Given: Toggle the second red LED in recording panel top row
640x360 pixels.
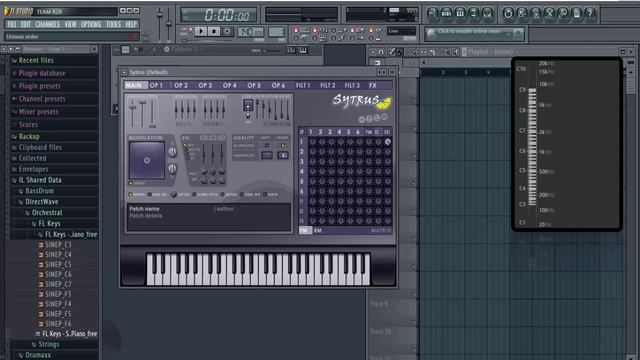Looking at the screenshot, I should (315, 30).
